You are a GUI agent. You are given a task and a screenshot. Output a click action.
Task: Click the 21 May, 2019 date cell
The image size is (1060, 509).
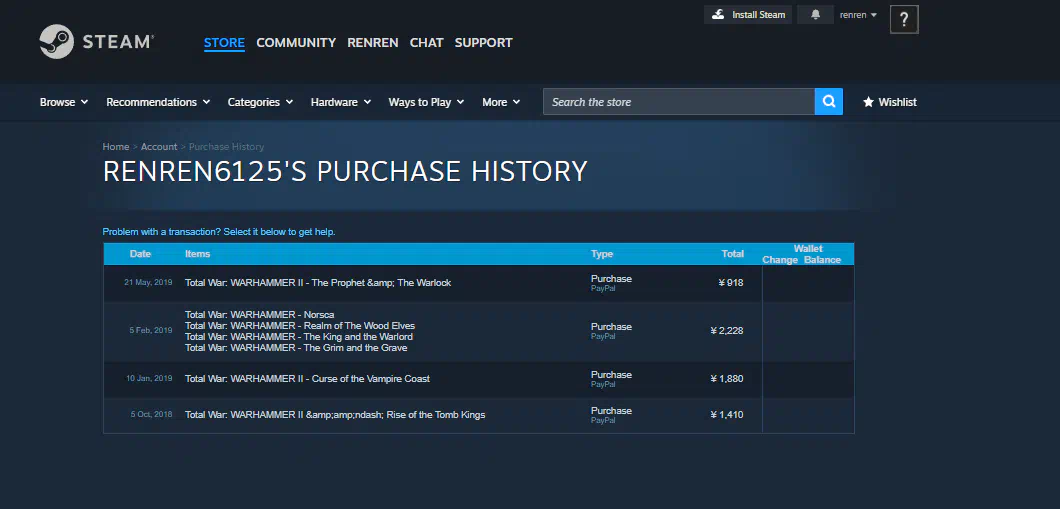coord(148,283)
